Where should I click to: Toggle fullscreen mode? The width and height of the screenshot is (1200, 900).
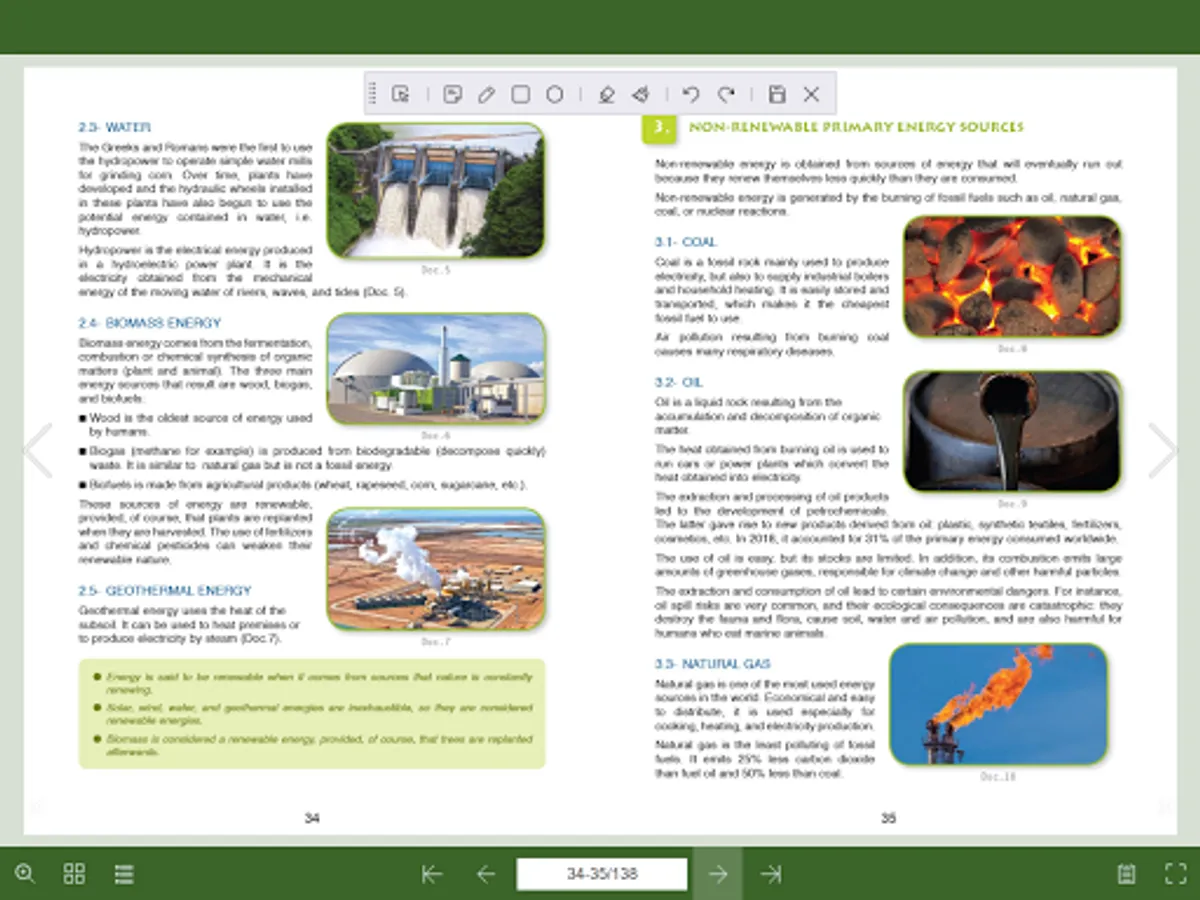[1176, 873]
